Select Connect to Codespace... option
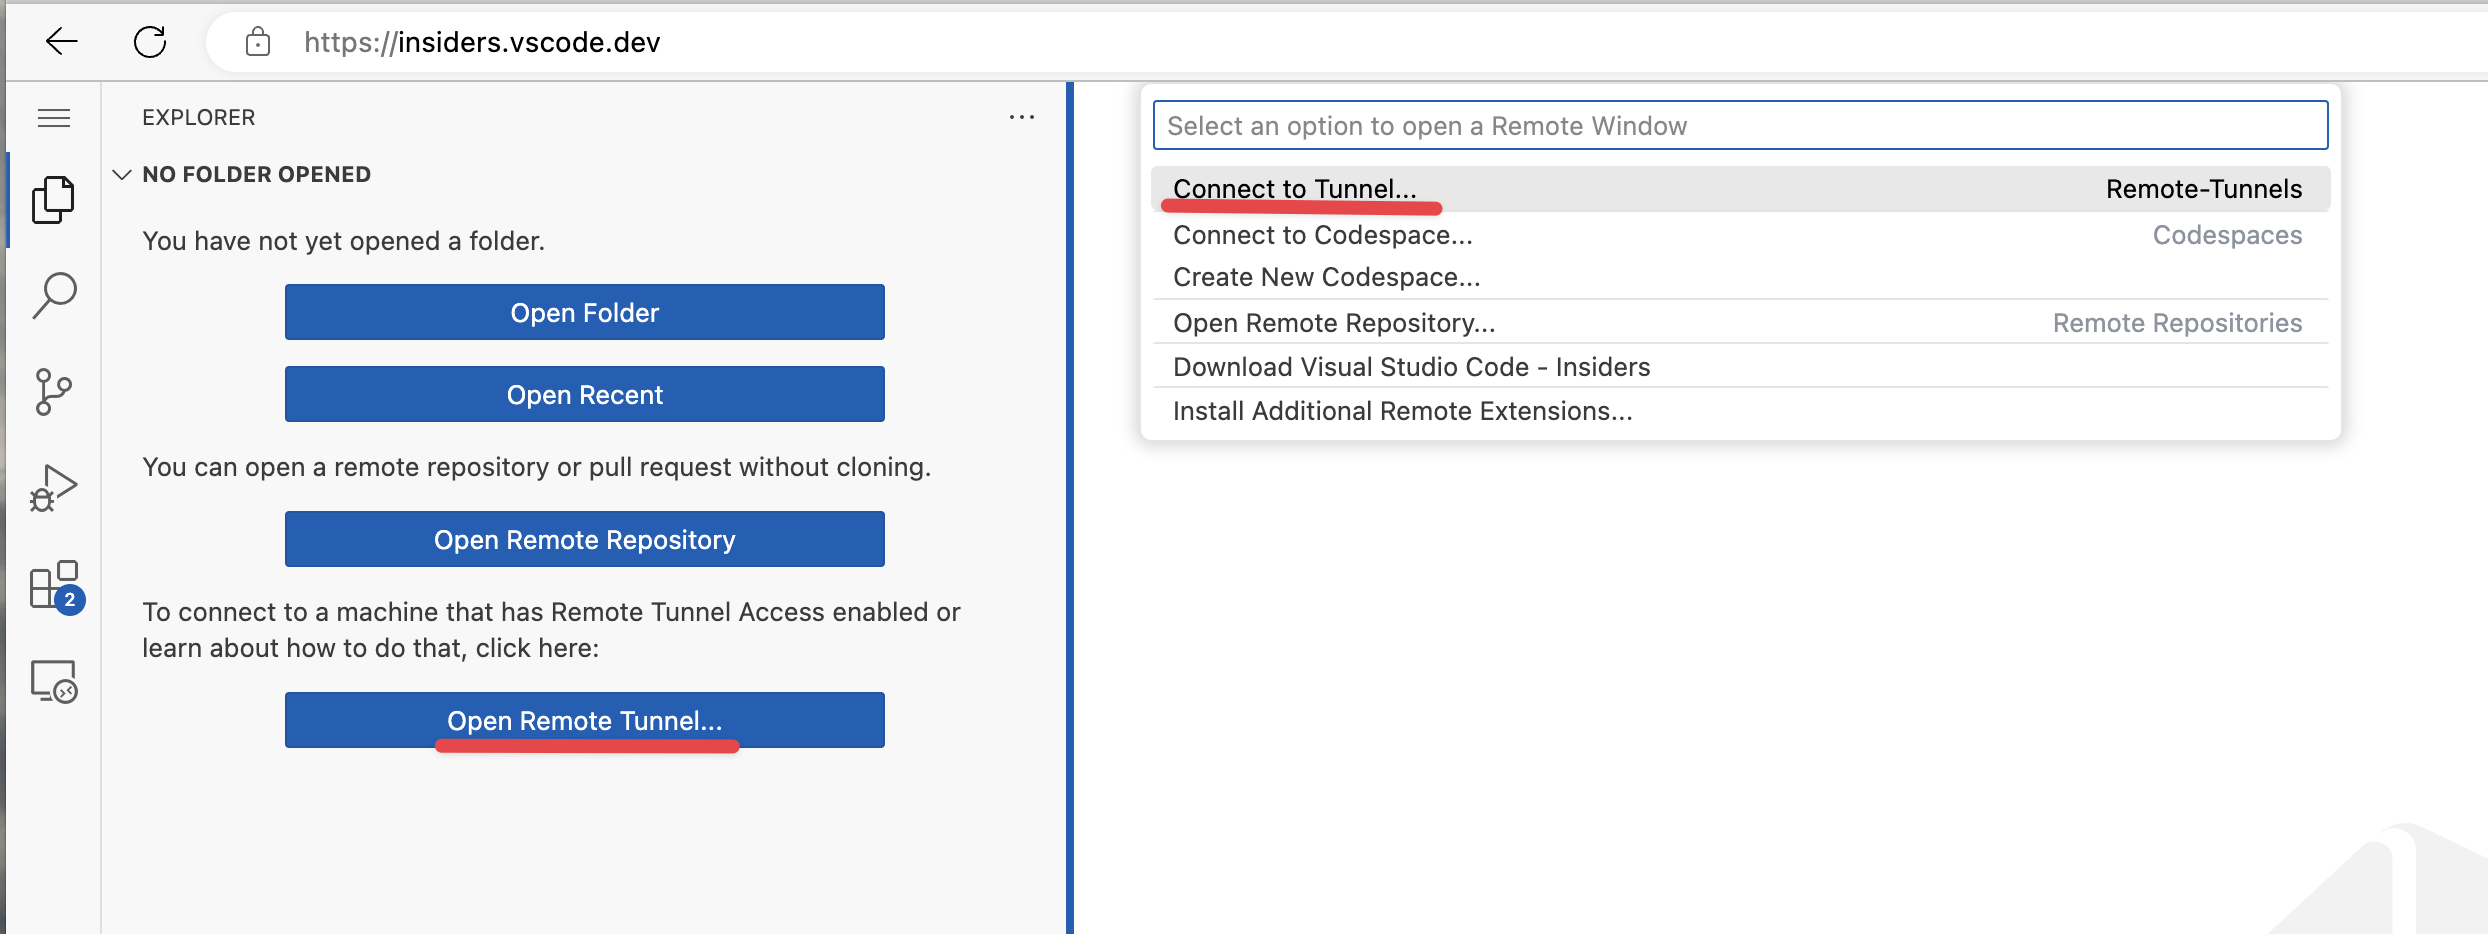This screenshot has height=934, width=2488. point(1740,235)
